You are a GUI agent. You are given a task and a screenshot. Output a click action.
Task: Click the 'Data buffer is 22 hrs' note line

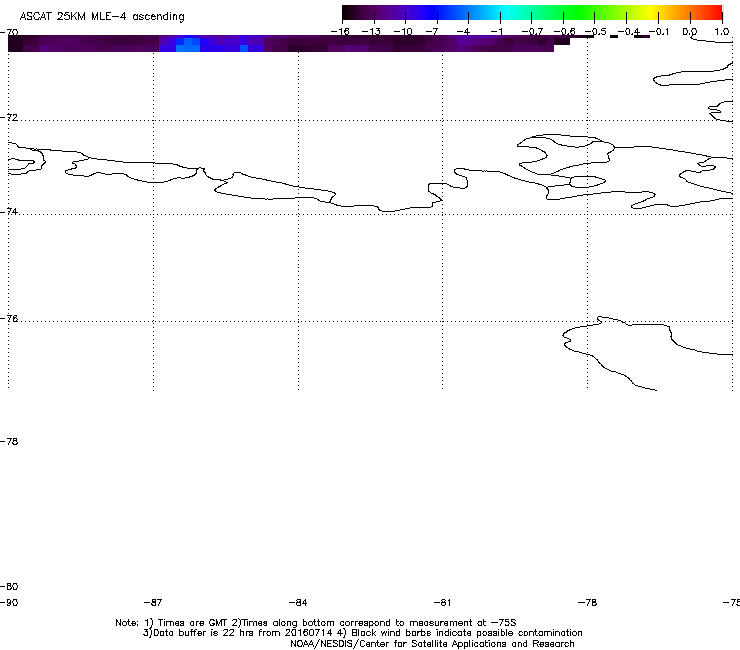(x=362, y=633)
